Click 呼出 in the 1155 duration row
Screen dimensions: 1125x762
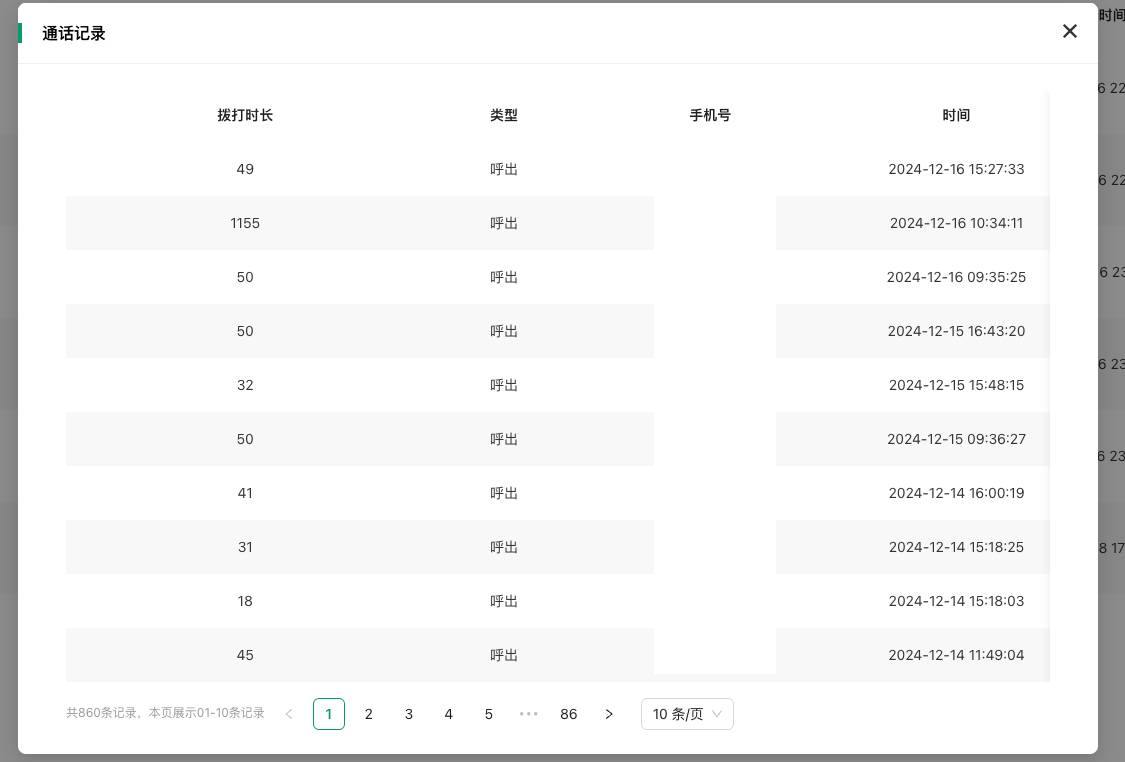click(x=504, y=223)
